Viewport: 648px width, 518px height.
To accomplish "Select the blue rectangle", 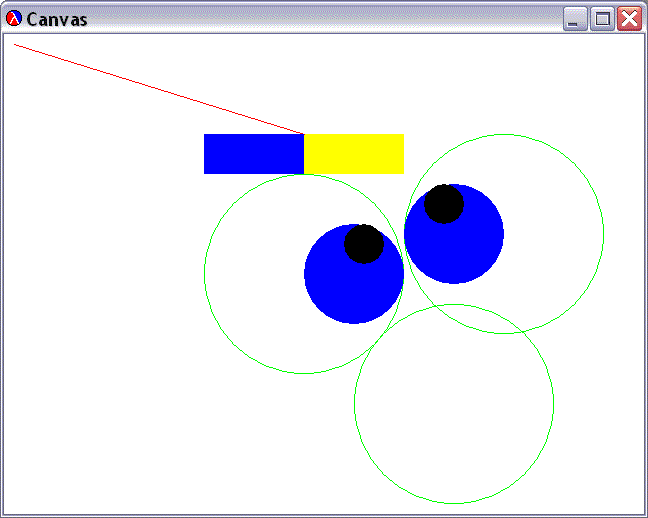I will click(x=253, y=154).
